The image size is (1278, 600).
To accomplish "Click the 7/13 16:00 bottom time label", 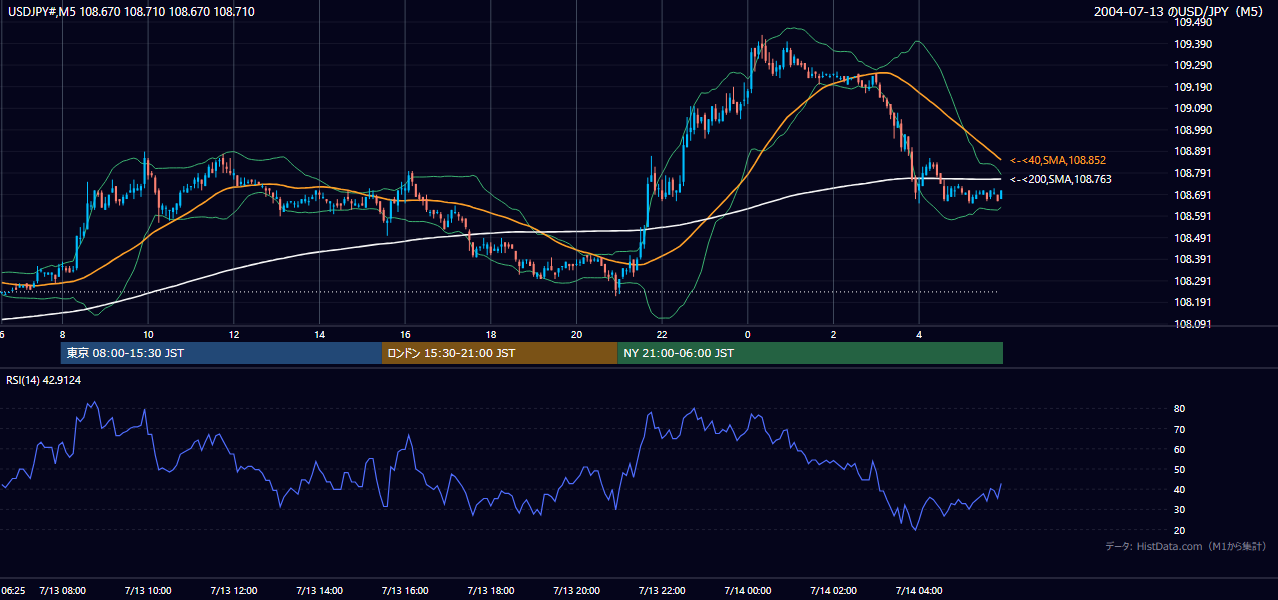I will [406, 590].
